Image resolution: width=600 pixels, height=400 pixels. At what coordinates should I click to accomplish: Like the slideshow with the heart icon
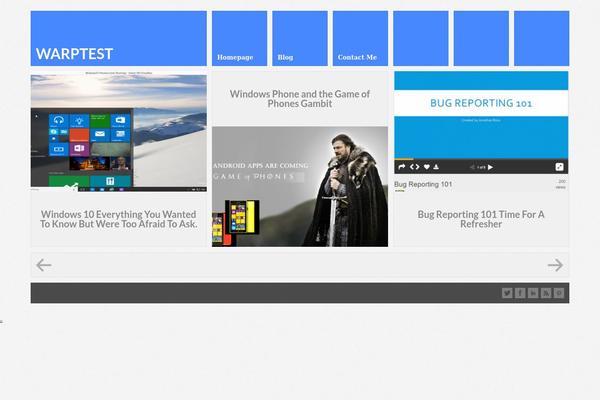point(427,167)
